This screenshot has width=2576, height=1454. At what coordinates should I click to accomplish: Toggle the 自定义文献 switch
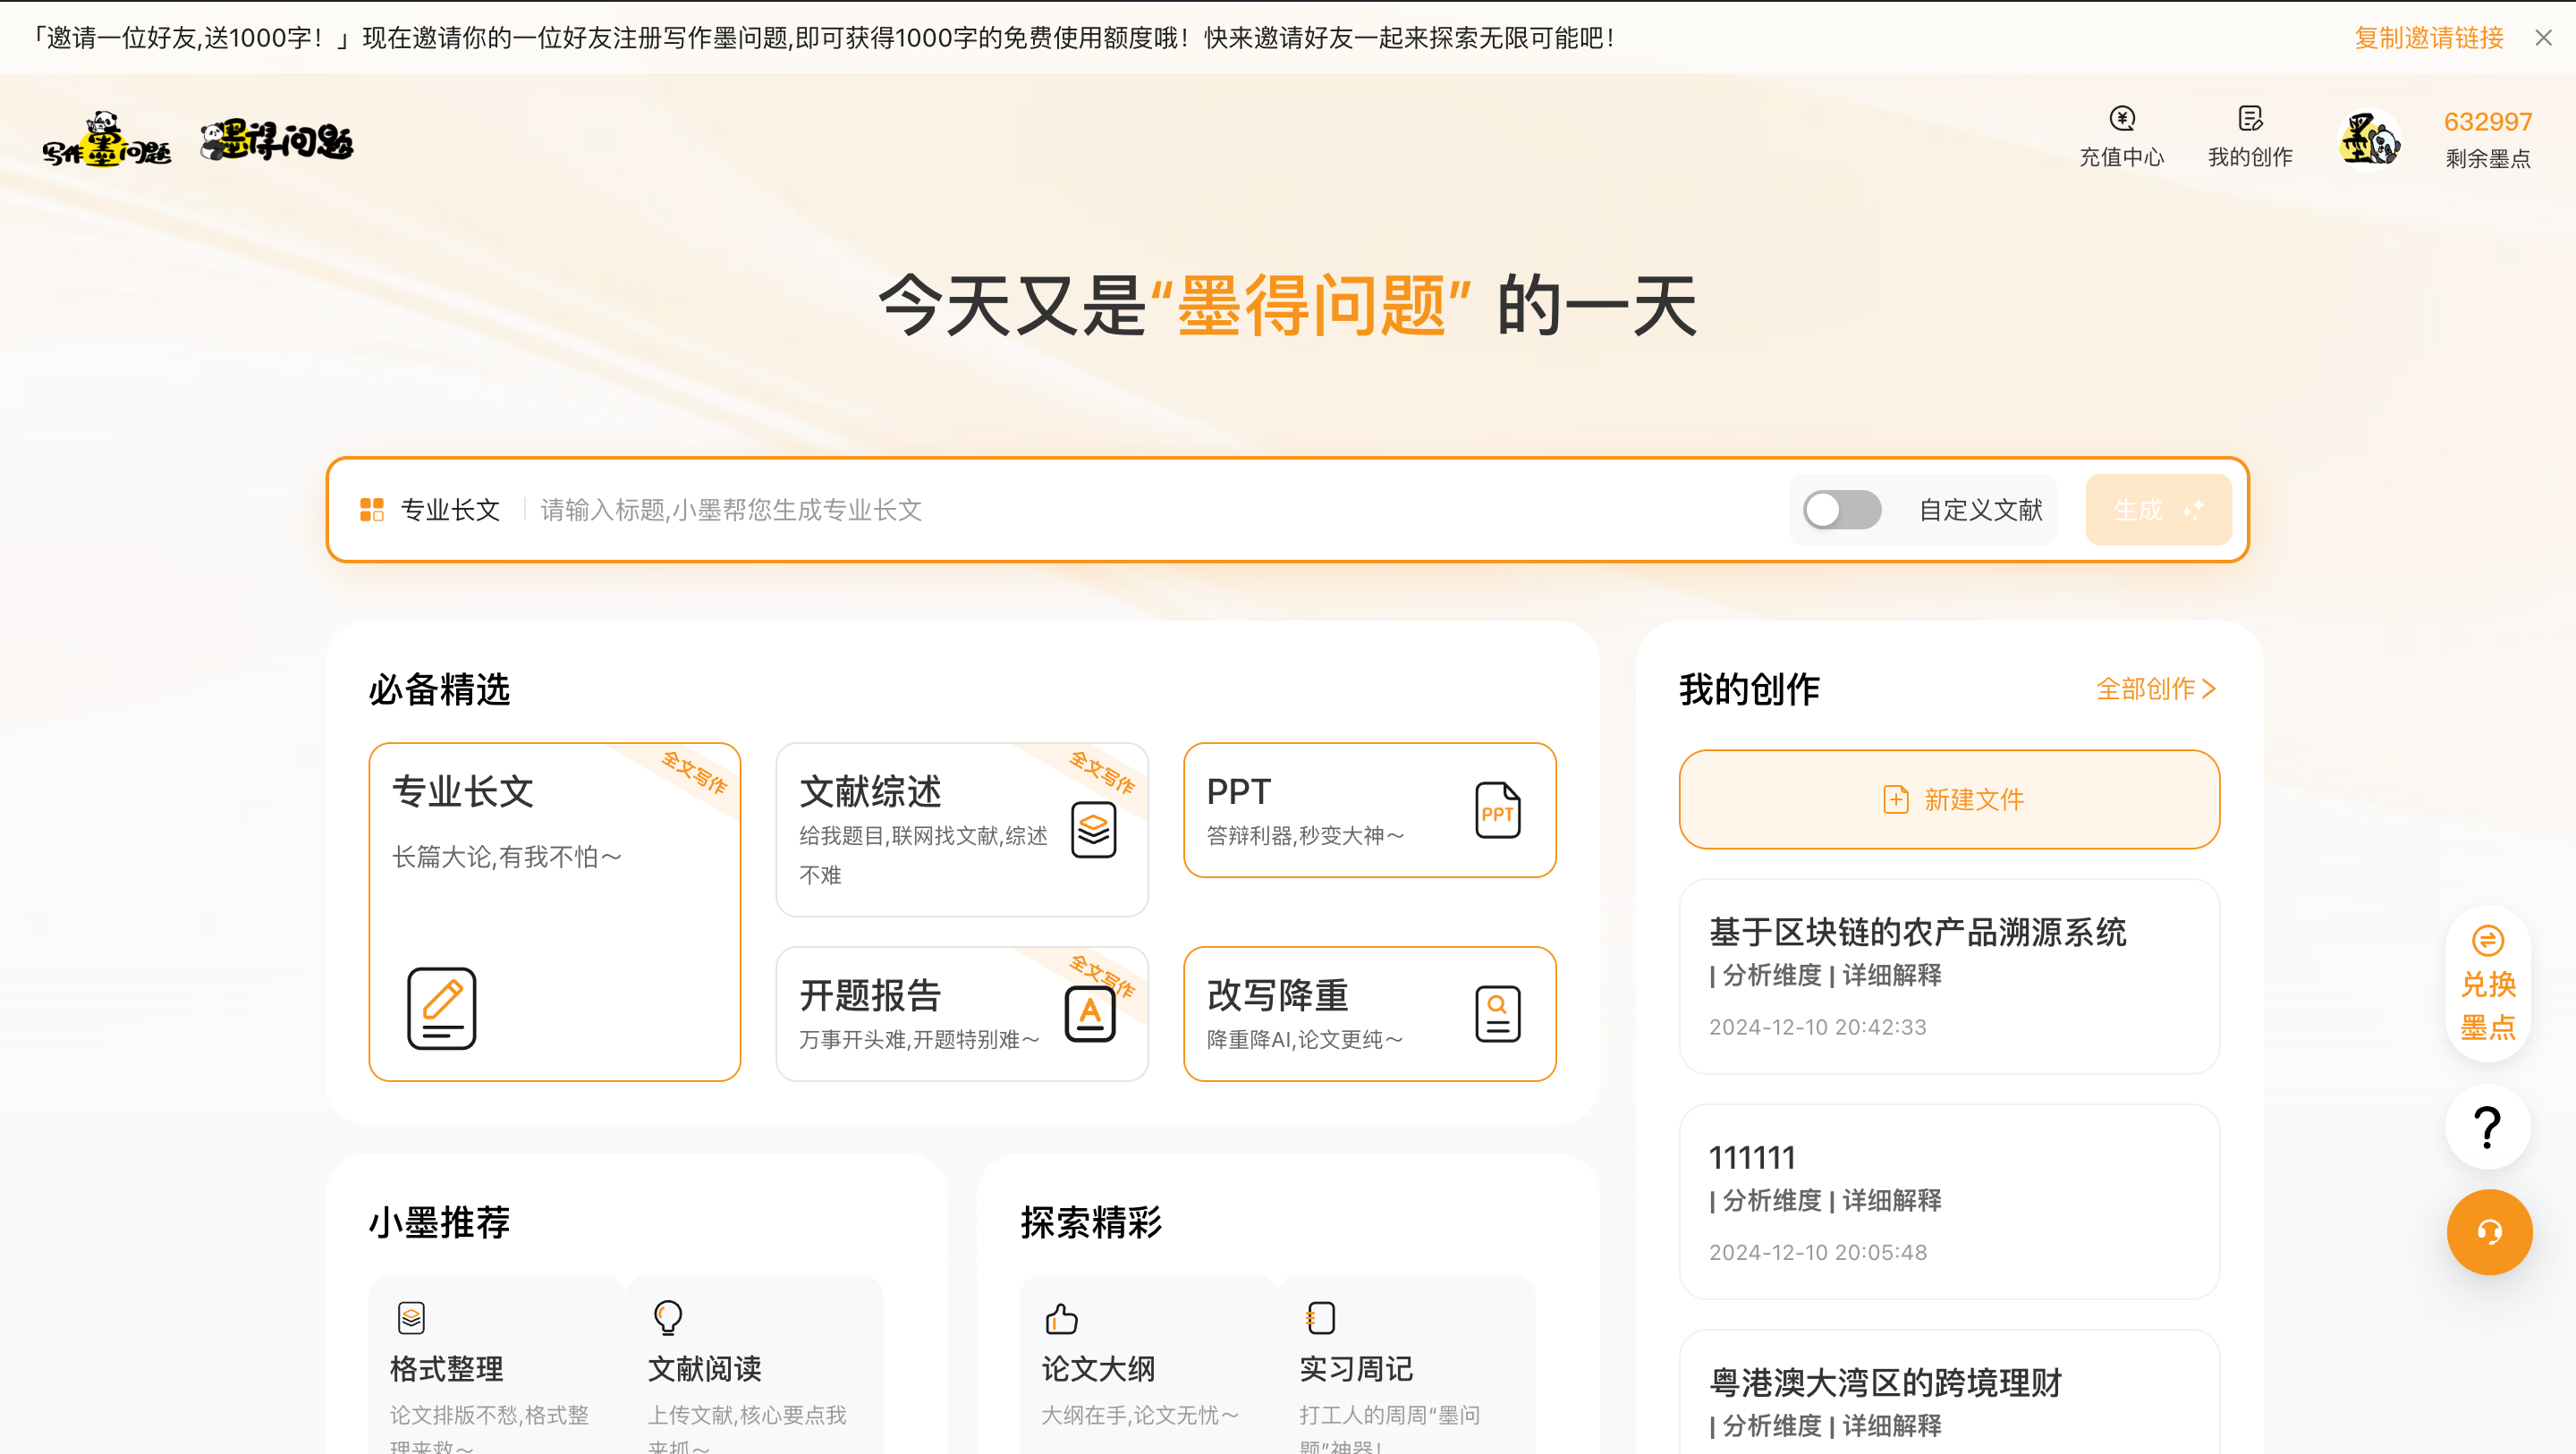[x=1842, y=510]
